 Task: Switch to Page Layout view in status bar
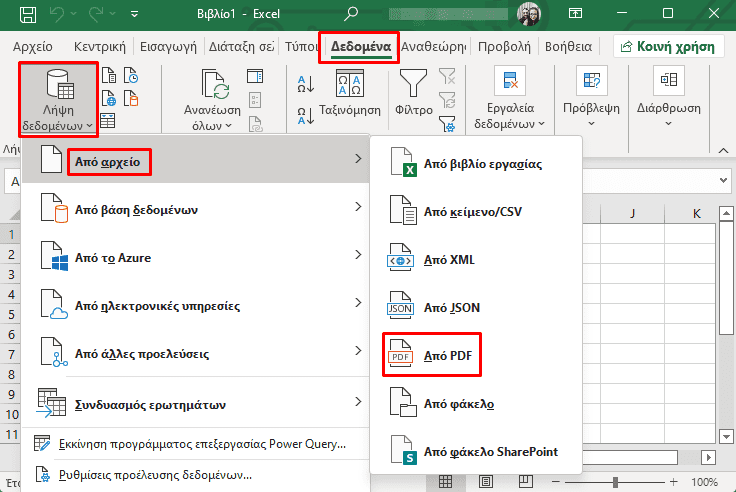485,482
